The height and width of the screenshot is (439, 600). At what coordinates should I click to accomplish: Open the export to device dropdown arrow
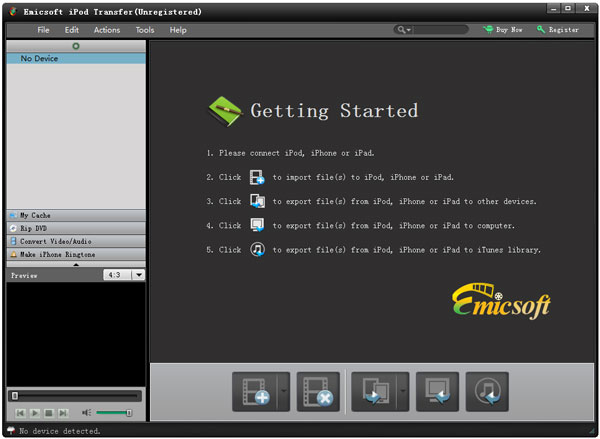[402, 391]
